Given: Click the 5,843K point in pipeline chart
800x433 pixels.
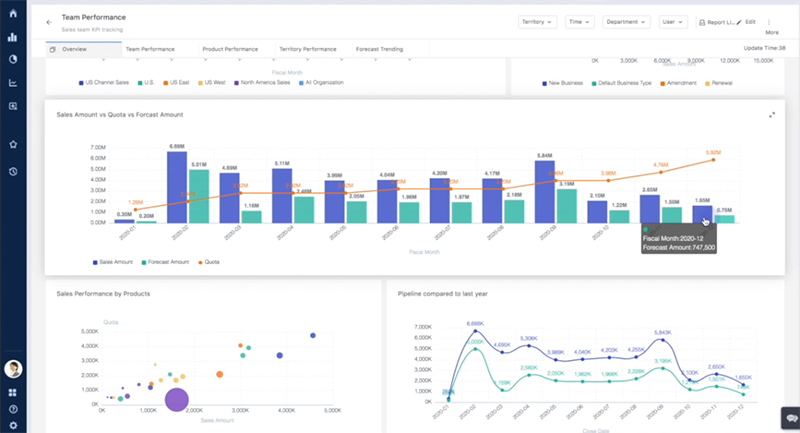Looking at the screenshot, I should tap(663, 340).
